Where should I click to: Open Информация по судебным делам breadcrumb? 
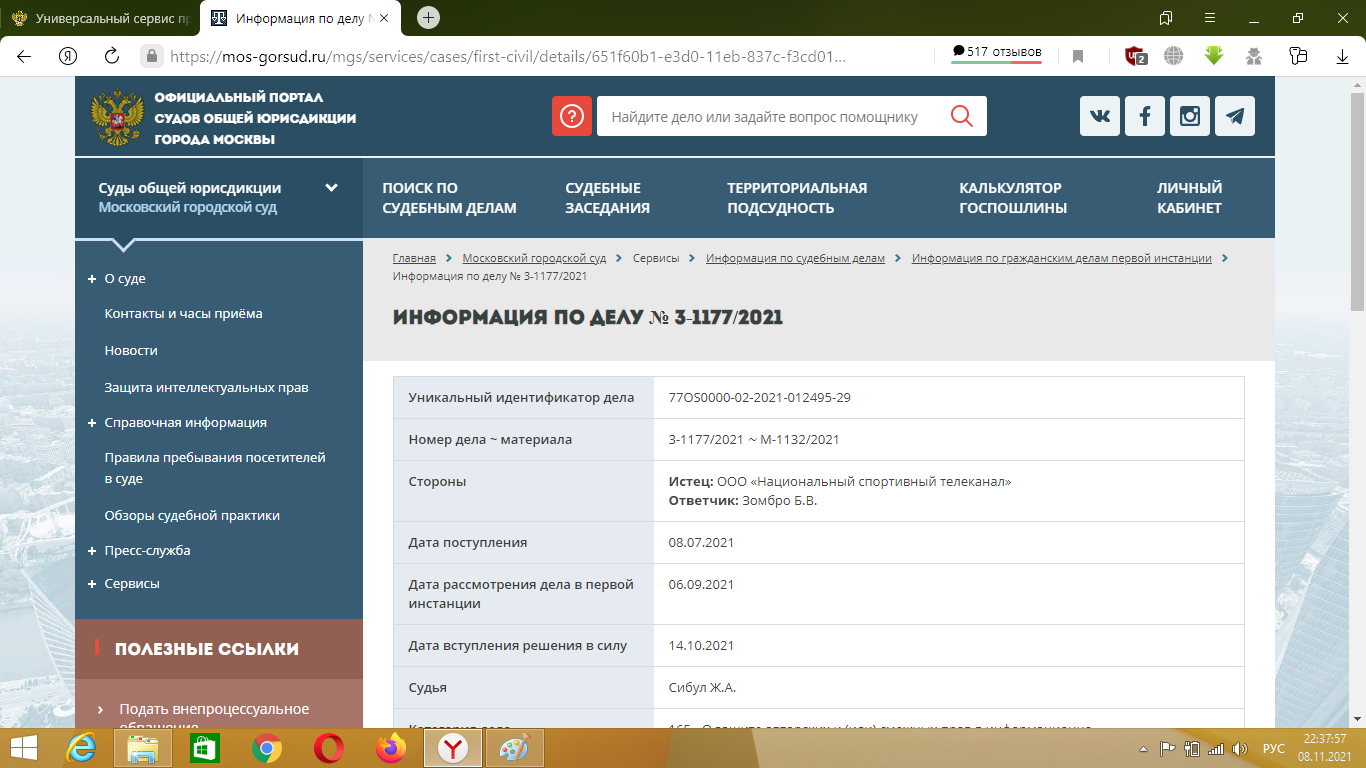795,258
